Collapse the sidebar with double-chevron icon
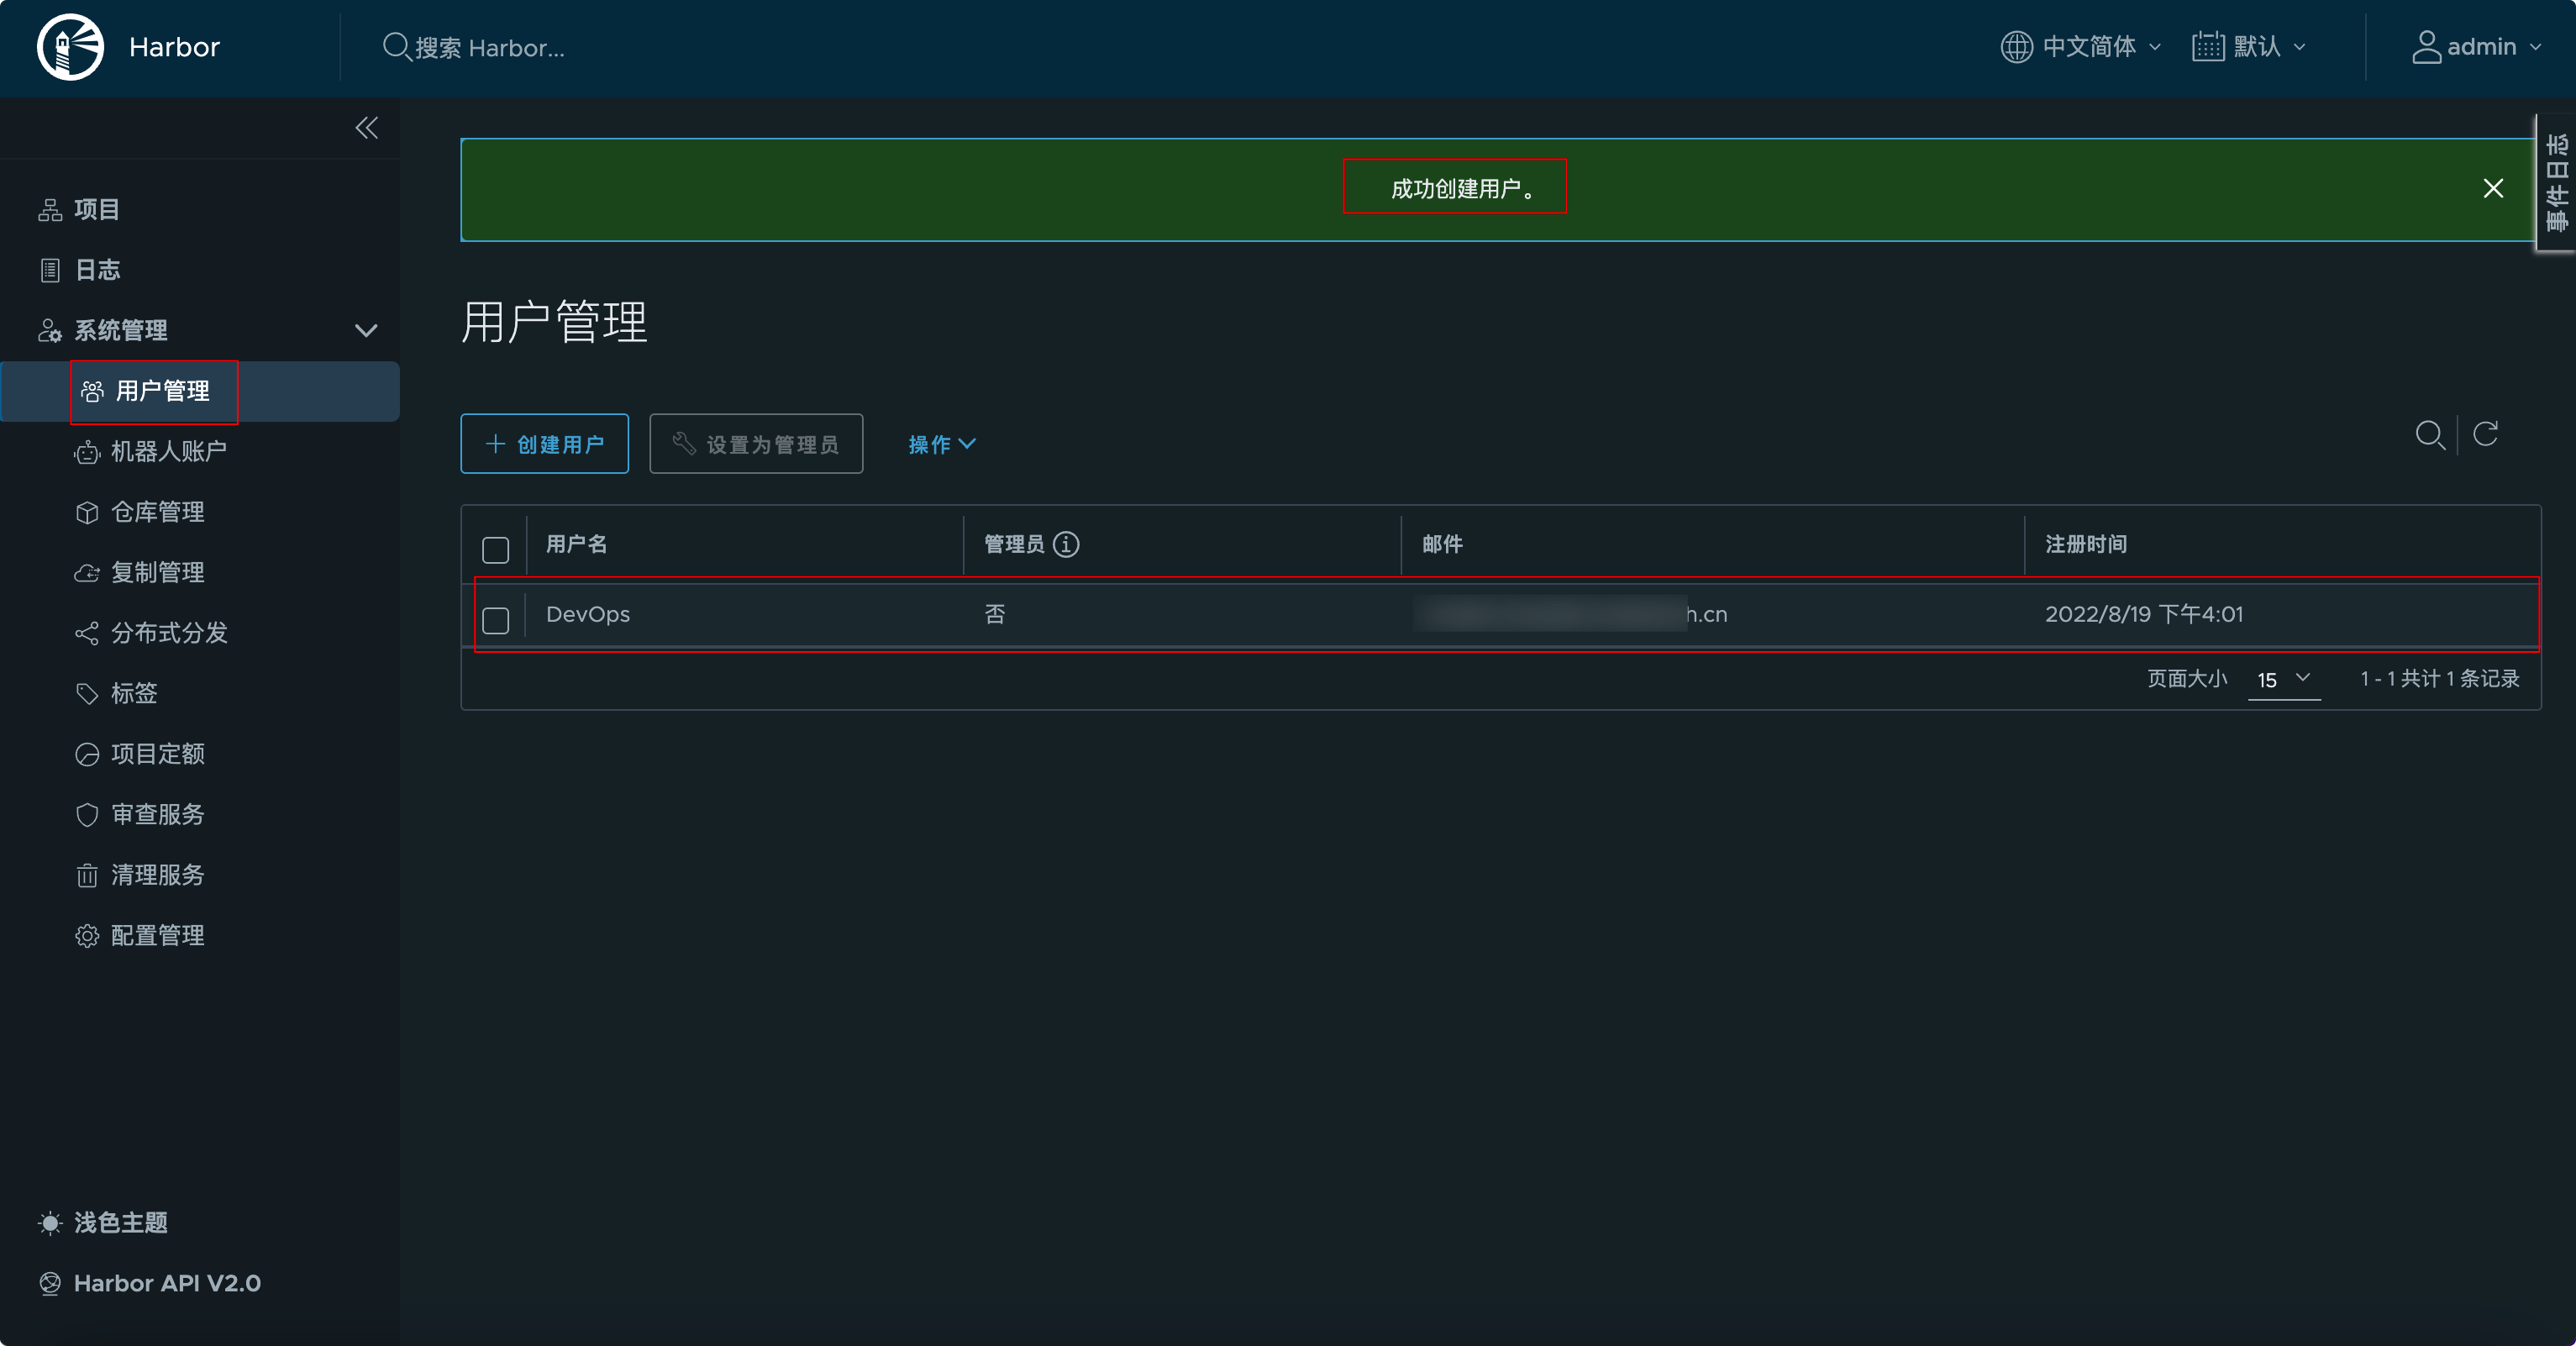2576x1346 pixels. coord(367,128)
